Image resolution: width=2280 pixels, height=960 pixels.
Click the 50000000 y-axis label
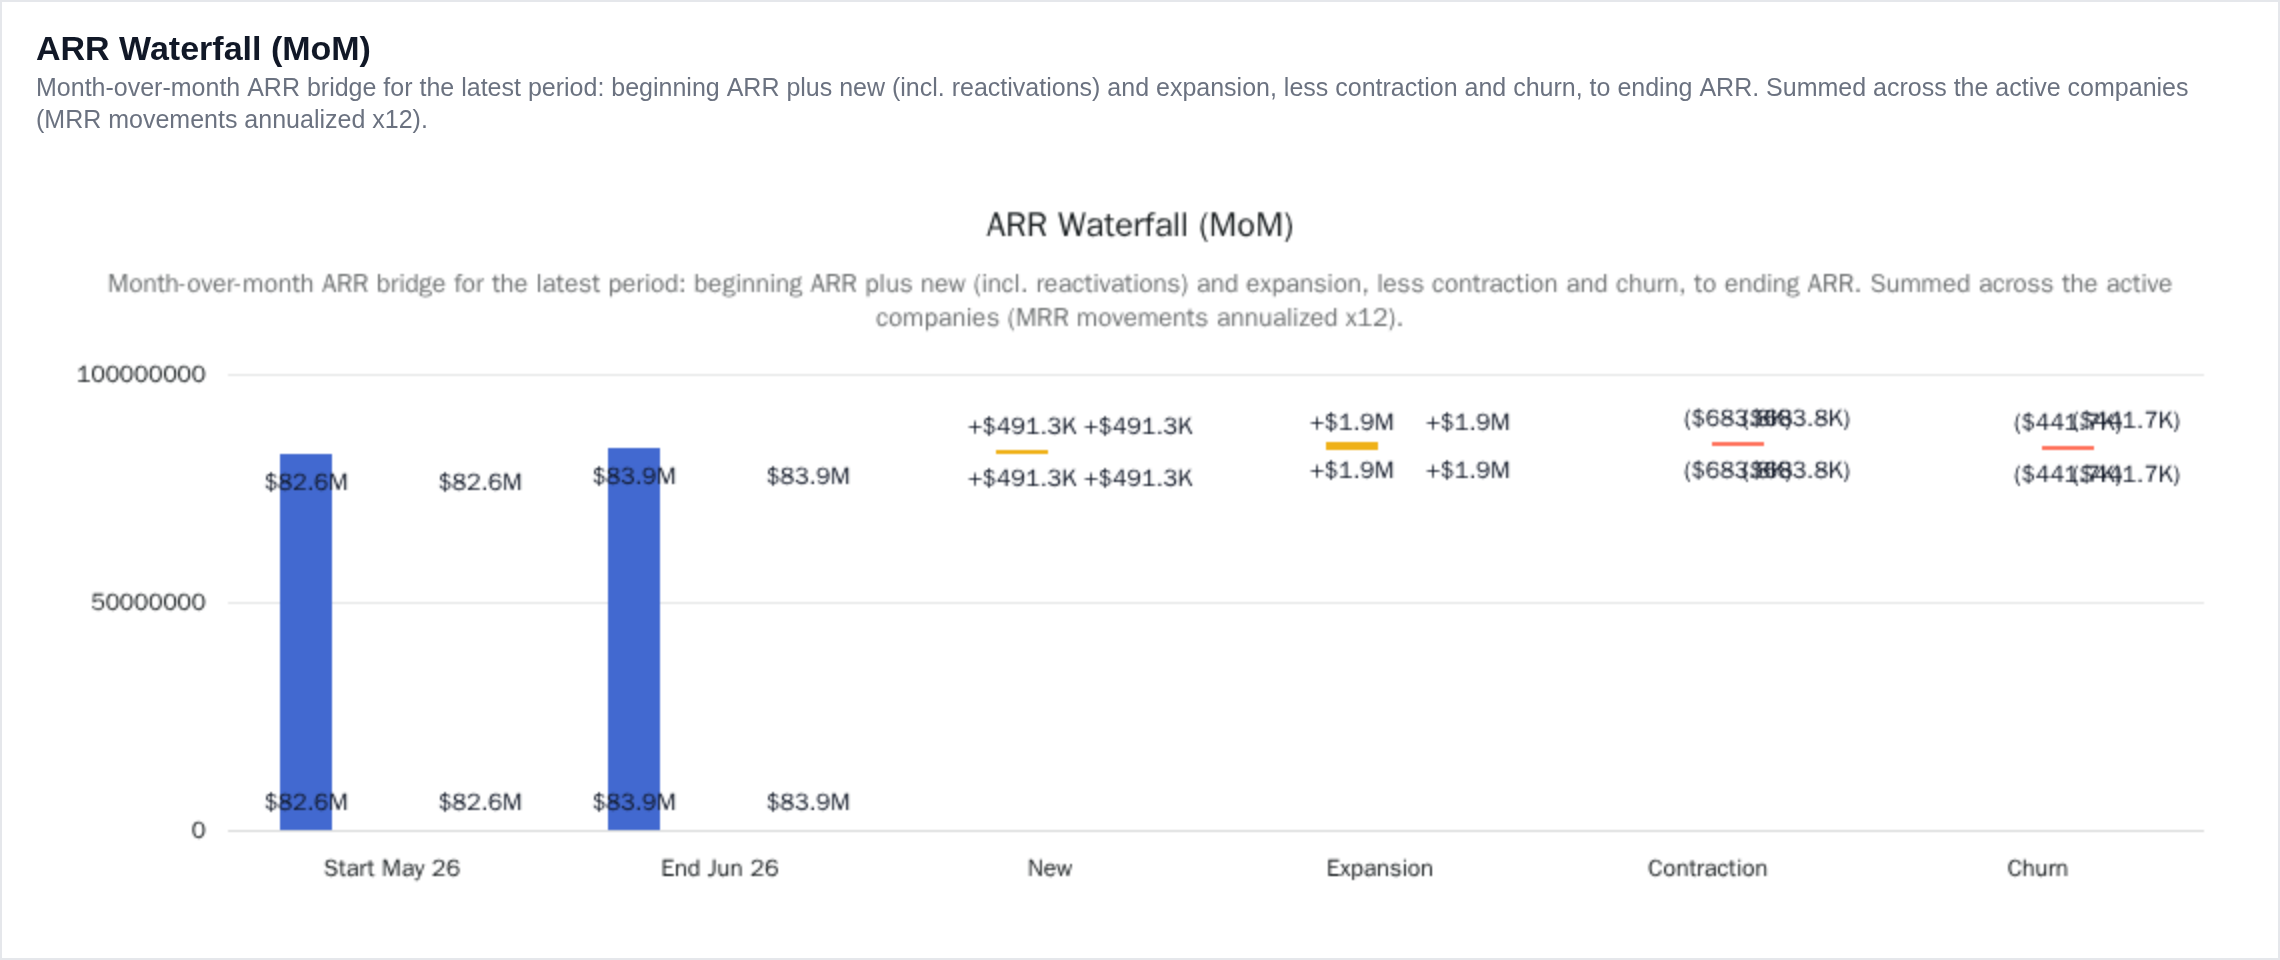(x=148, y=602)
